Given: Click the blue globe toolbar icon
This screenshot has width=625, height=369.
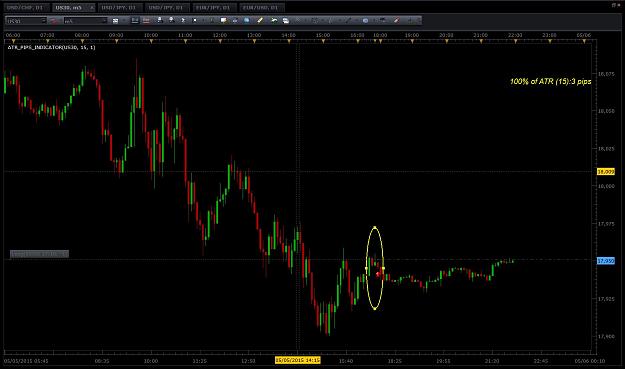Looking at the screenshot, I should (x=247, y=20).
